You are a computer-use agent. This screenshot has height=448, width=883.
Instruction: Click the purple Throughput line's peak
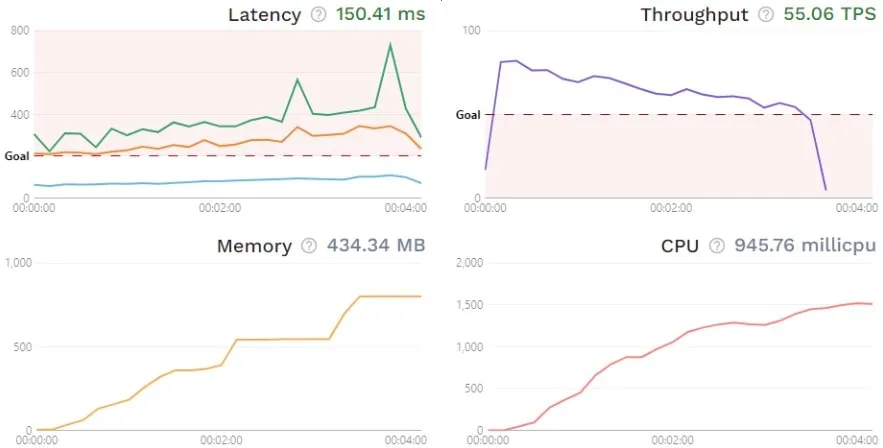click(515, 61)
